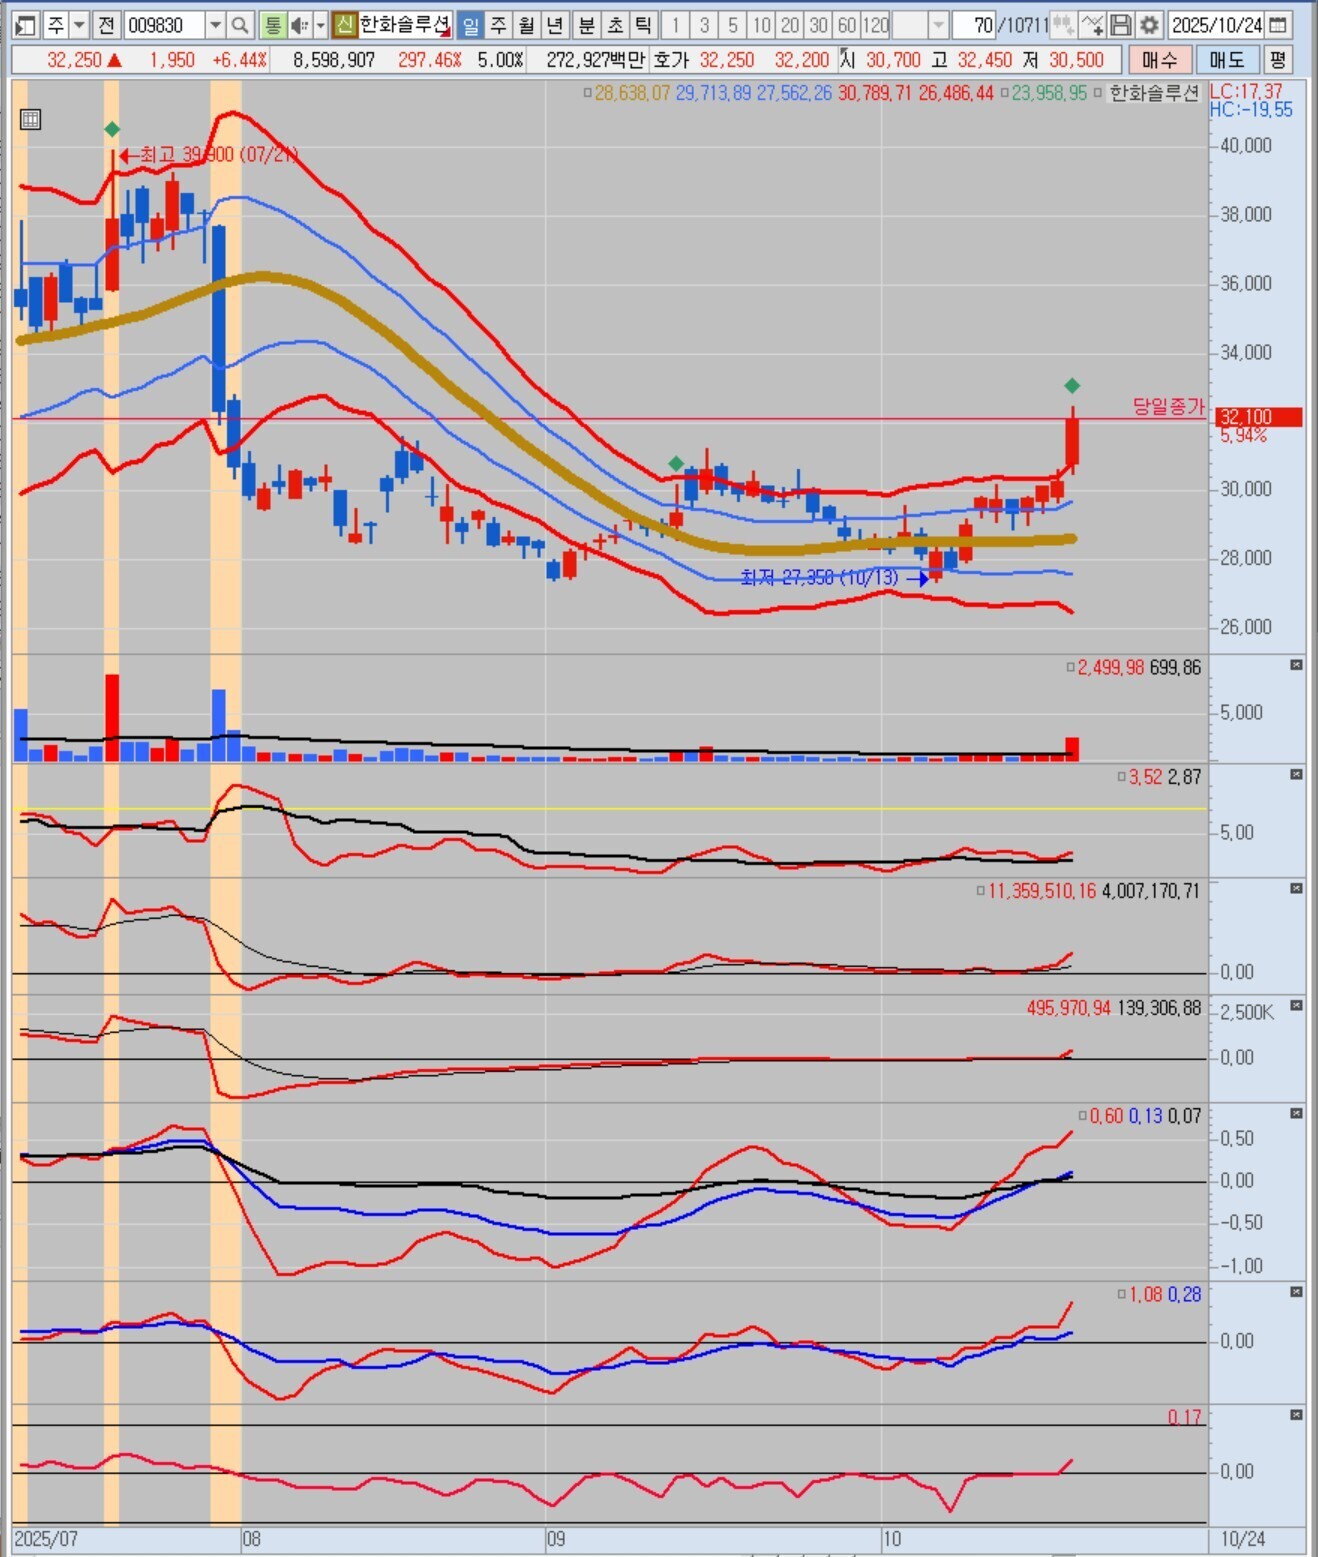This screenshot has width=1318, height=1557.
Task: Choose the 30 interval button
Action: click(x=819, y=25)
